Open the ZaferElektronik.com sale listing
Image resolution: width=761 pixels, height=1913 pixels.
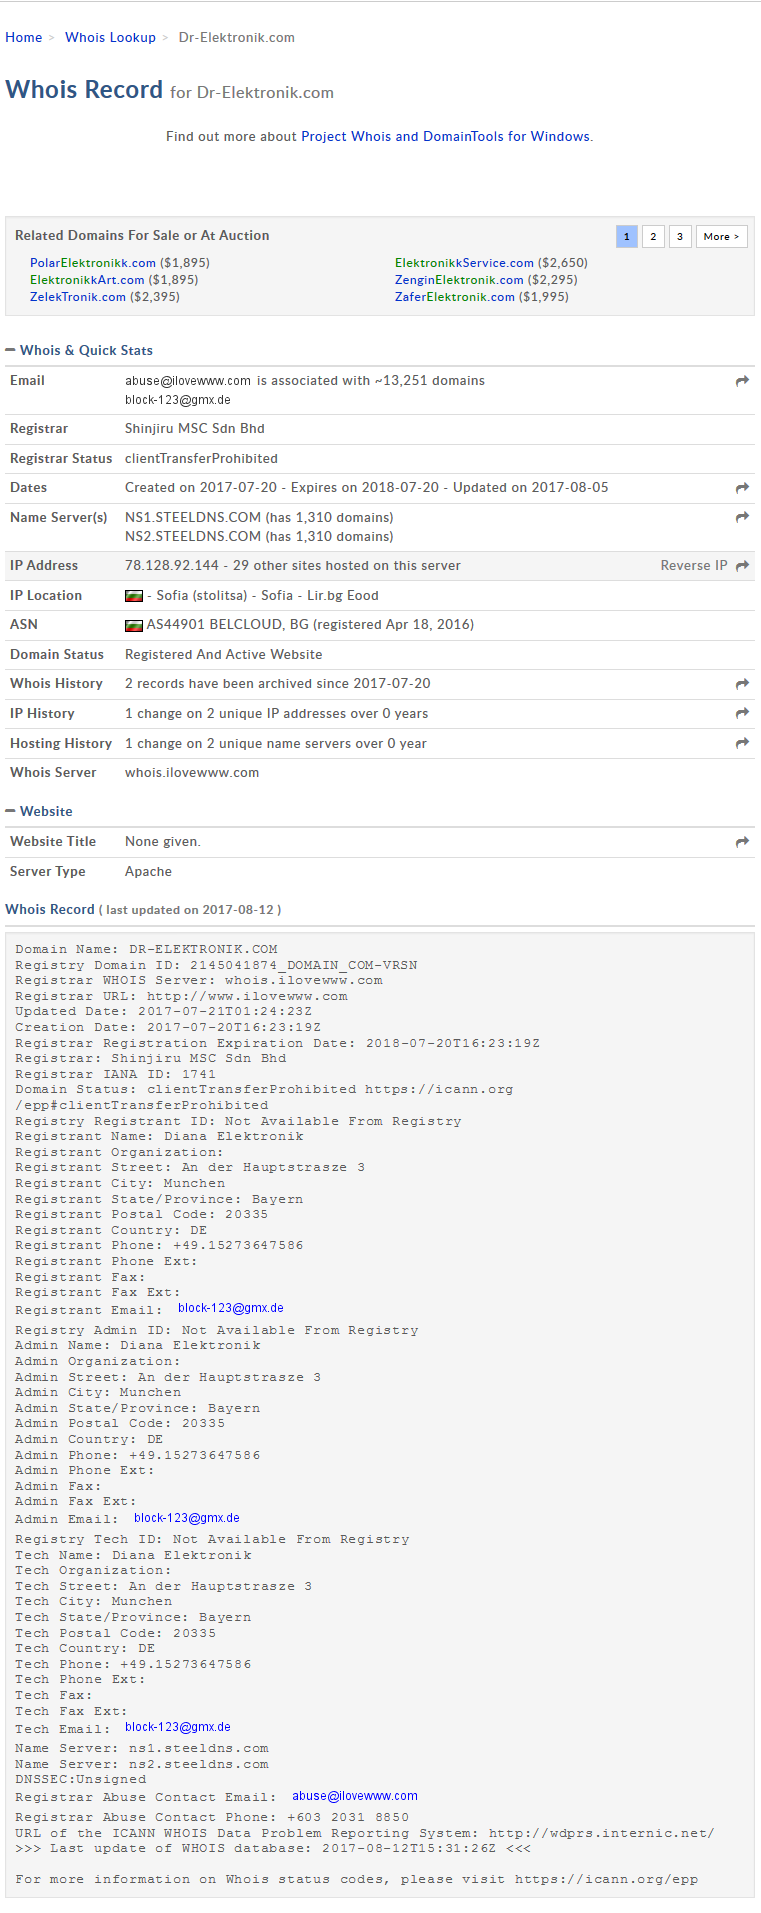454,297
